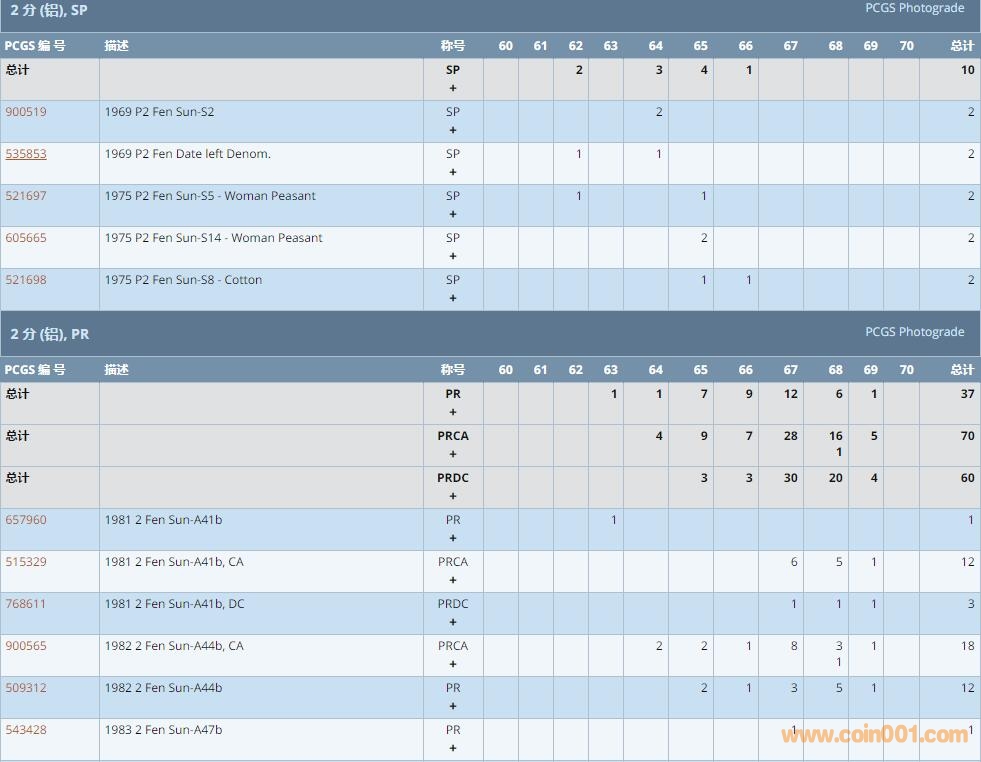Click the 521697 coin number link

[26, 196]
